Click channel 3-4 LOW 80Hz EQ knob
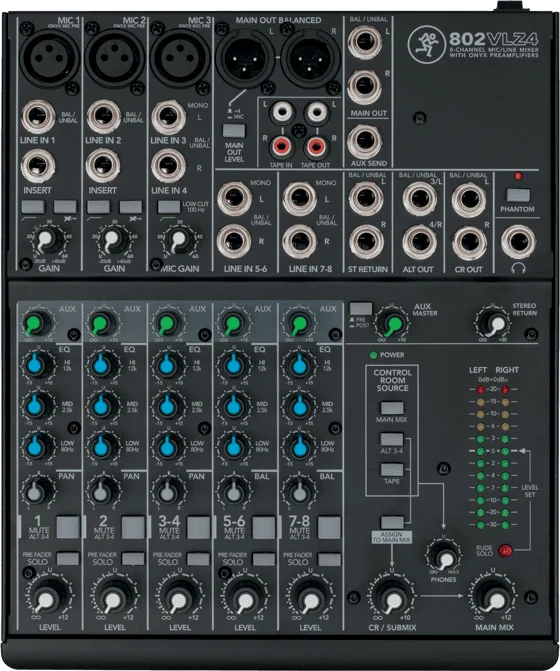560x671 pixels. click(168, 446)
